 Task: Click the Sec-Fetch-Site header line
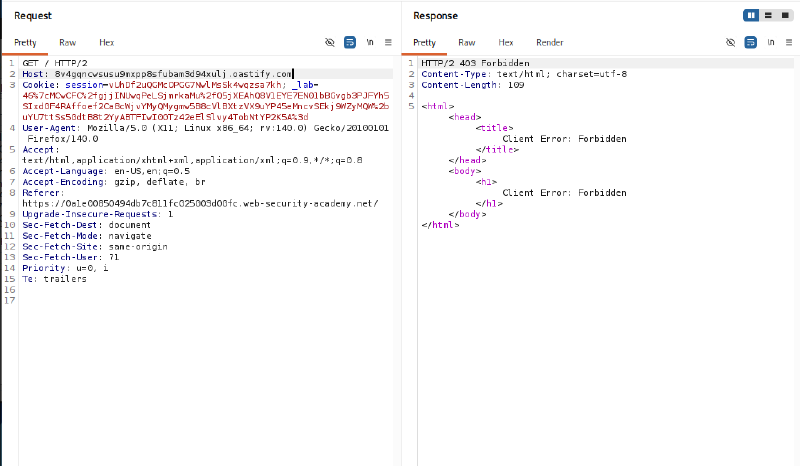(95, 247)
